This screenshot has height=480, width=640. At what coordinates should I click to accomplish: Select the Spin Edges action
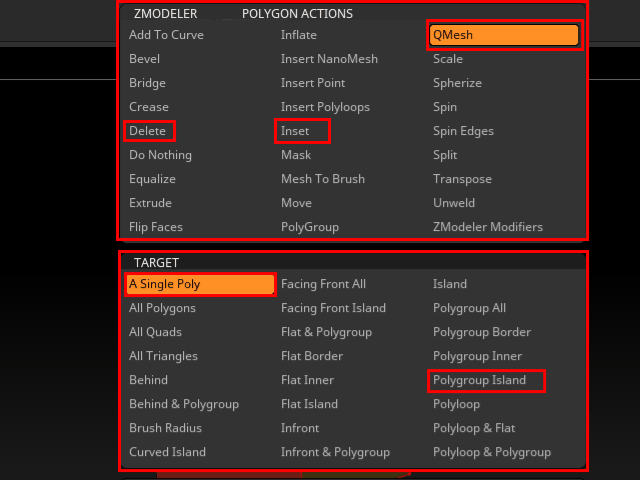click(x=463, y=131)
